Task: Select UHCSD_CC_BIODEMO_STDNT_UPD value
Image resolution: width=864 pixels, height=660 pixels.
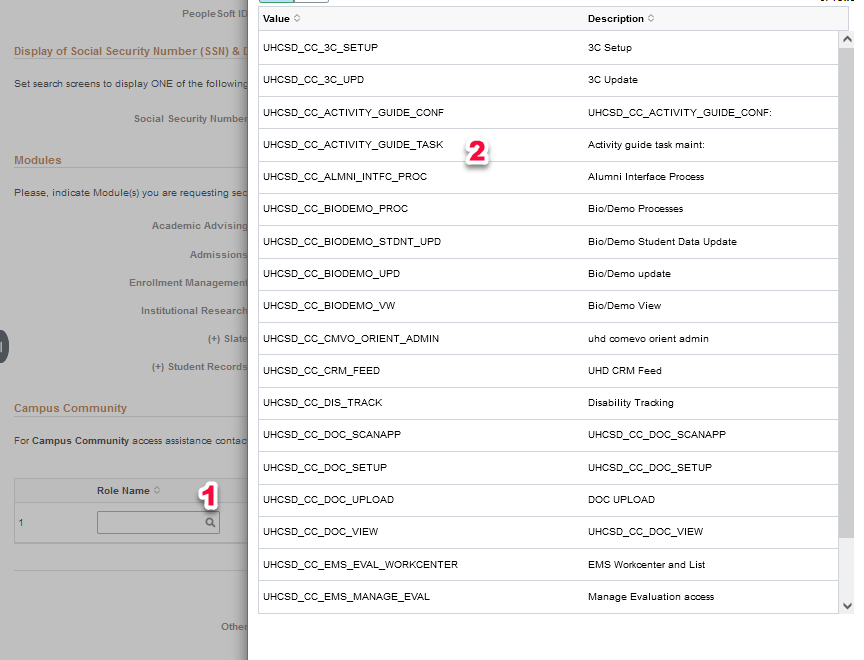Action: click(352, 241)
